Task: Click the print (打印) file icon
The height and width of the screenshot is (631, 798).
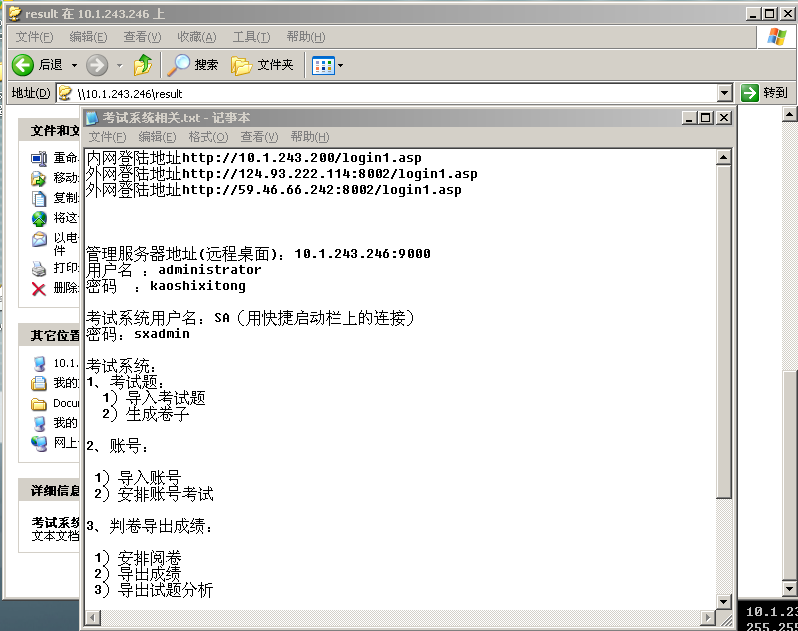Action: pos(39,268)
